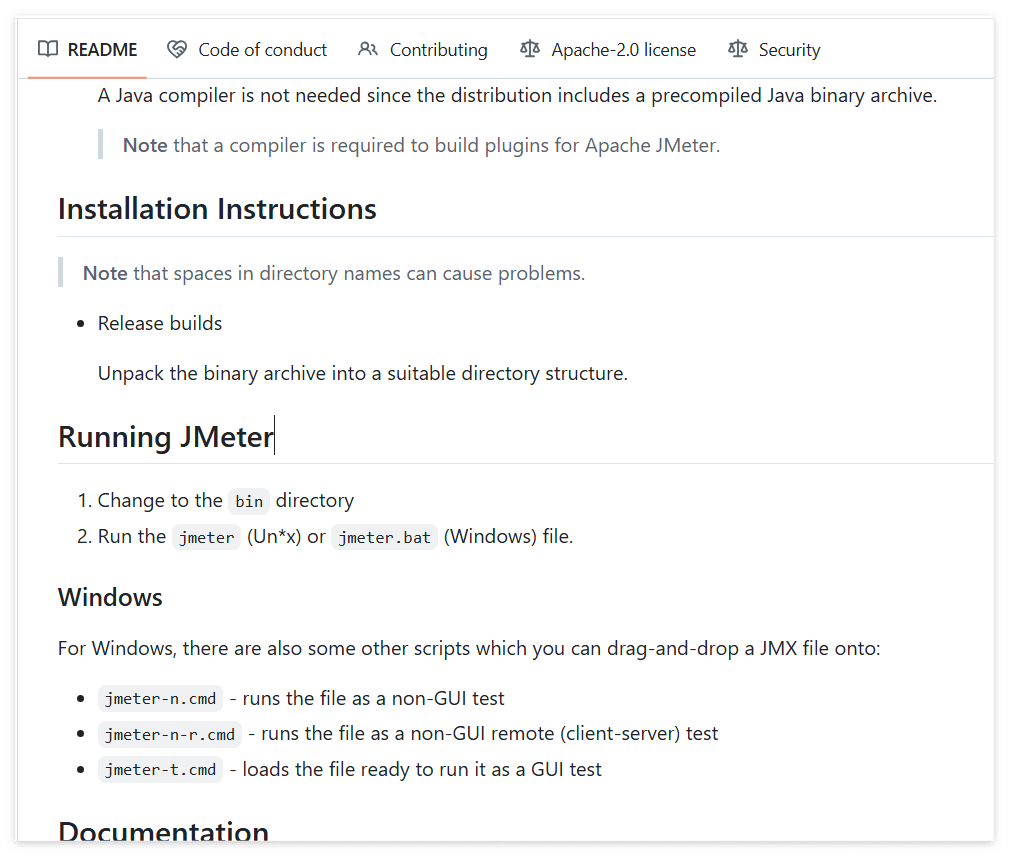
Task: Open the Security tab
Action: coord(774,50)
